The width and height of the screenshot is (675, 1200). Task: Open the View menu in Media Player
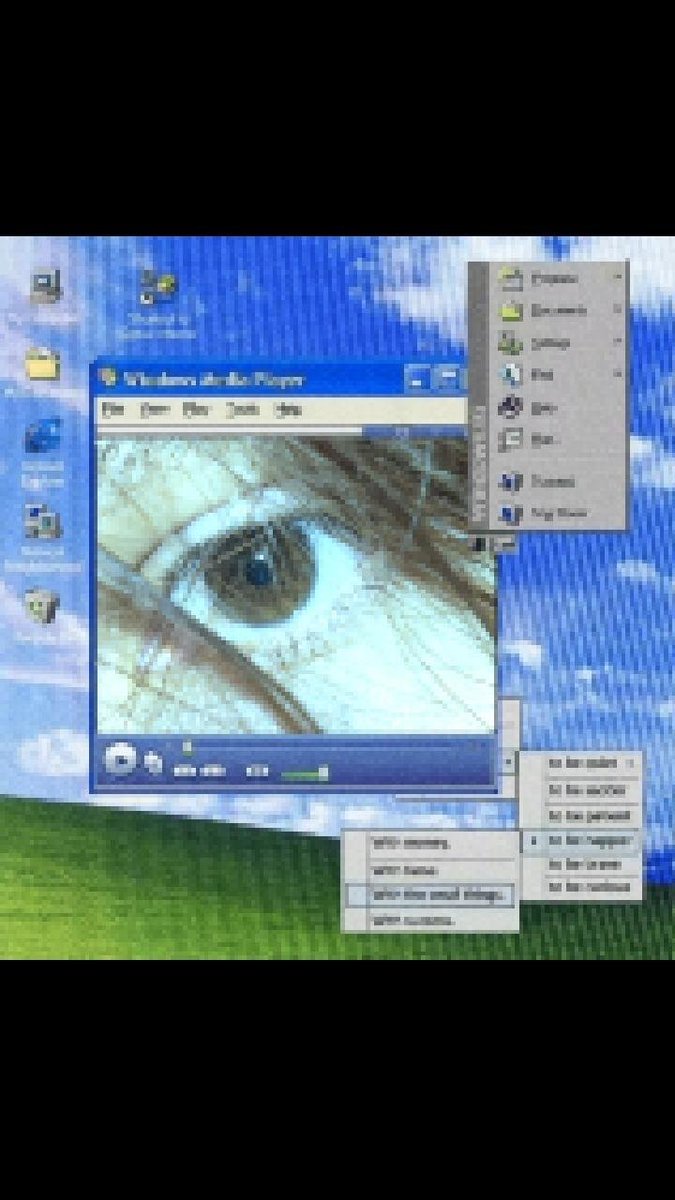coord(153,410)
